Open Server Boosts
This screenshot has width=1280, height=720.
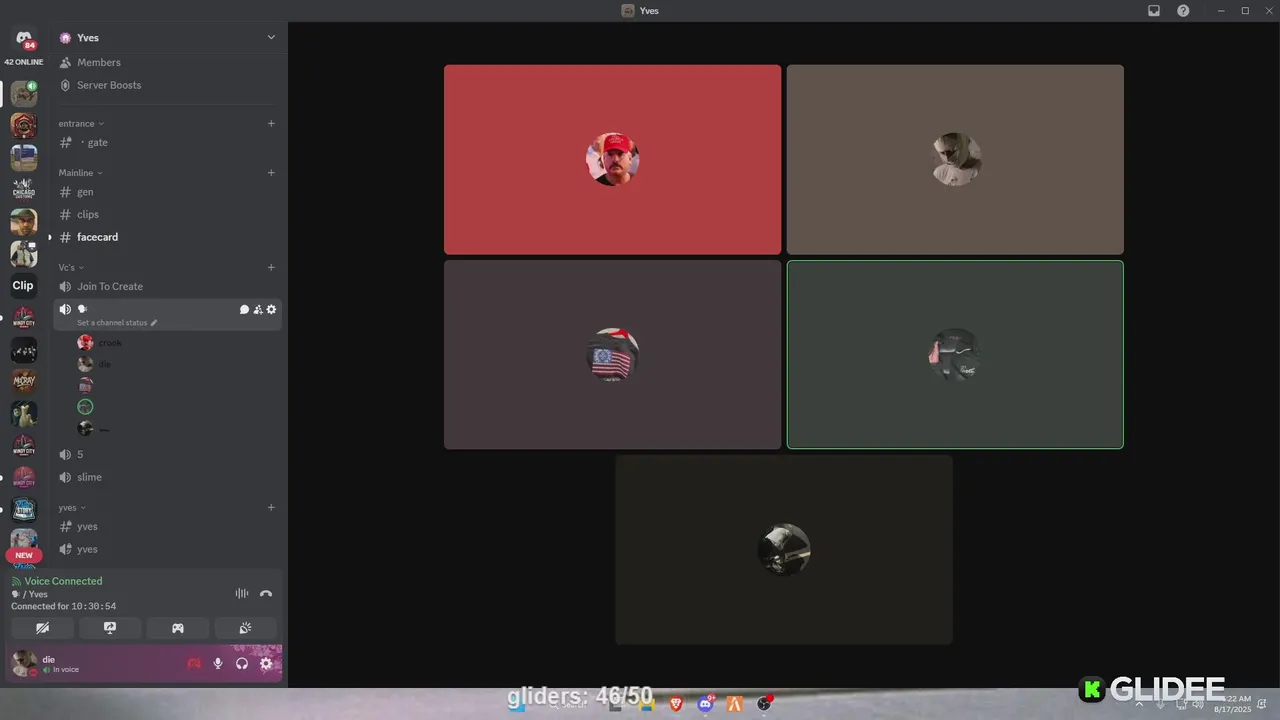pyautogui.click(x=168, y=85)
